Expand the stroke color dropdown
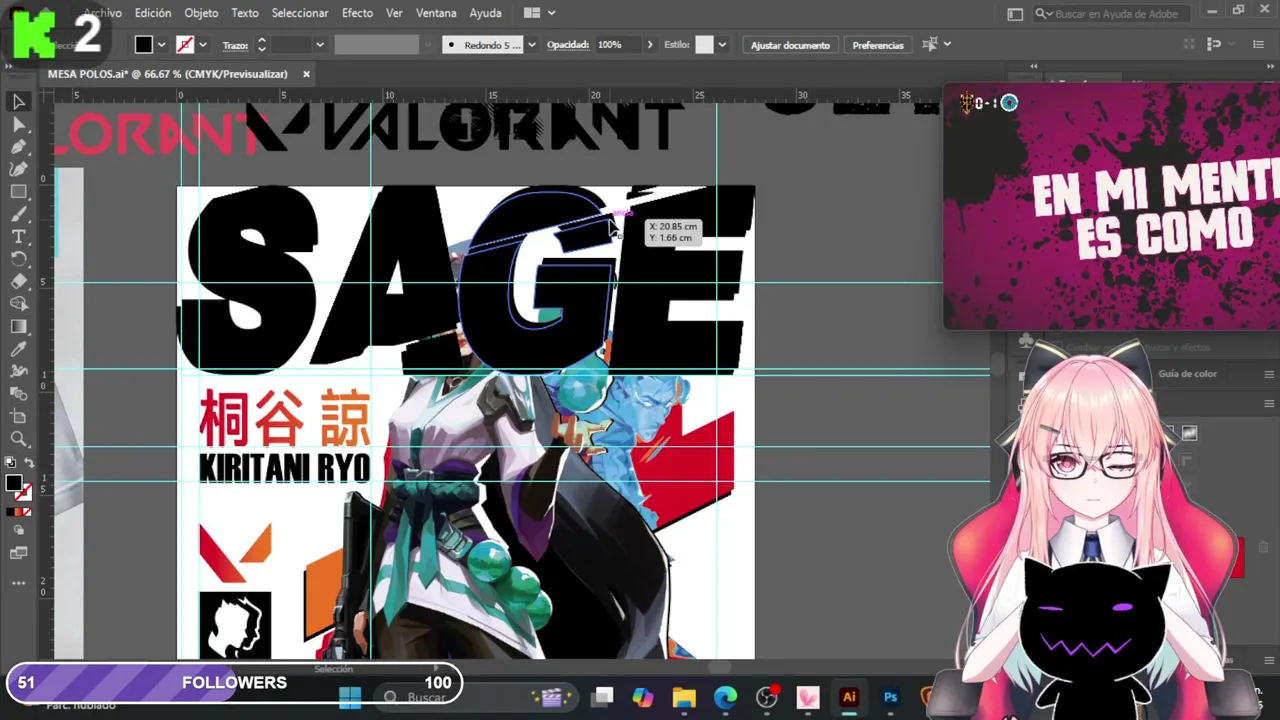Viewport: 1280px width, 720px height. click(x=203, y=45)
